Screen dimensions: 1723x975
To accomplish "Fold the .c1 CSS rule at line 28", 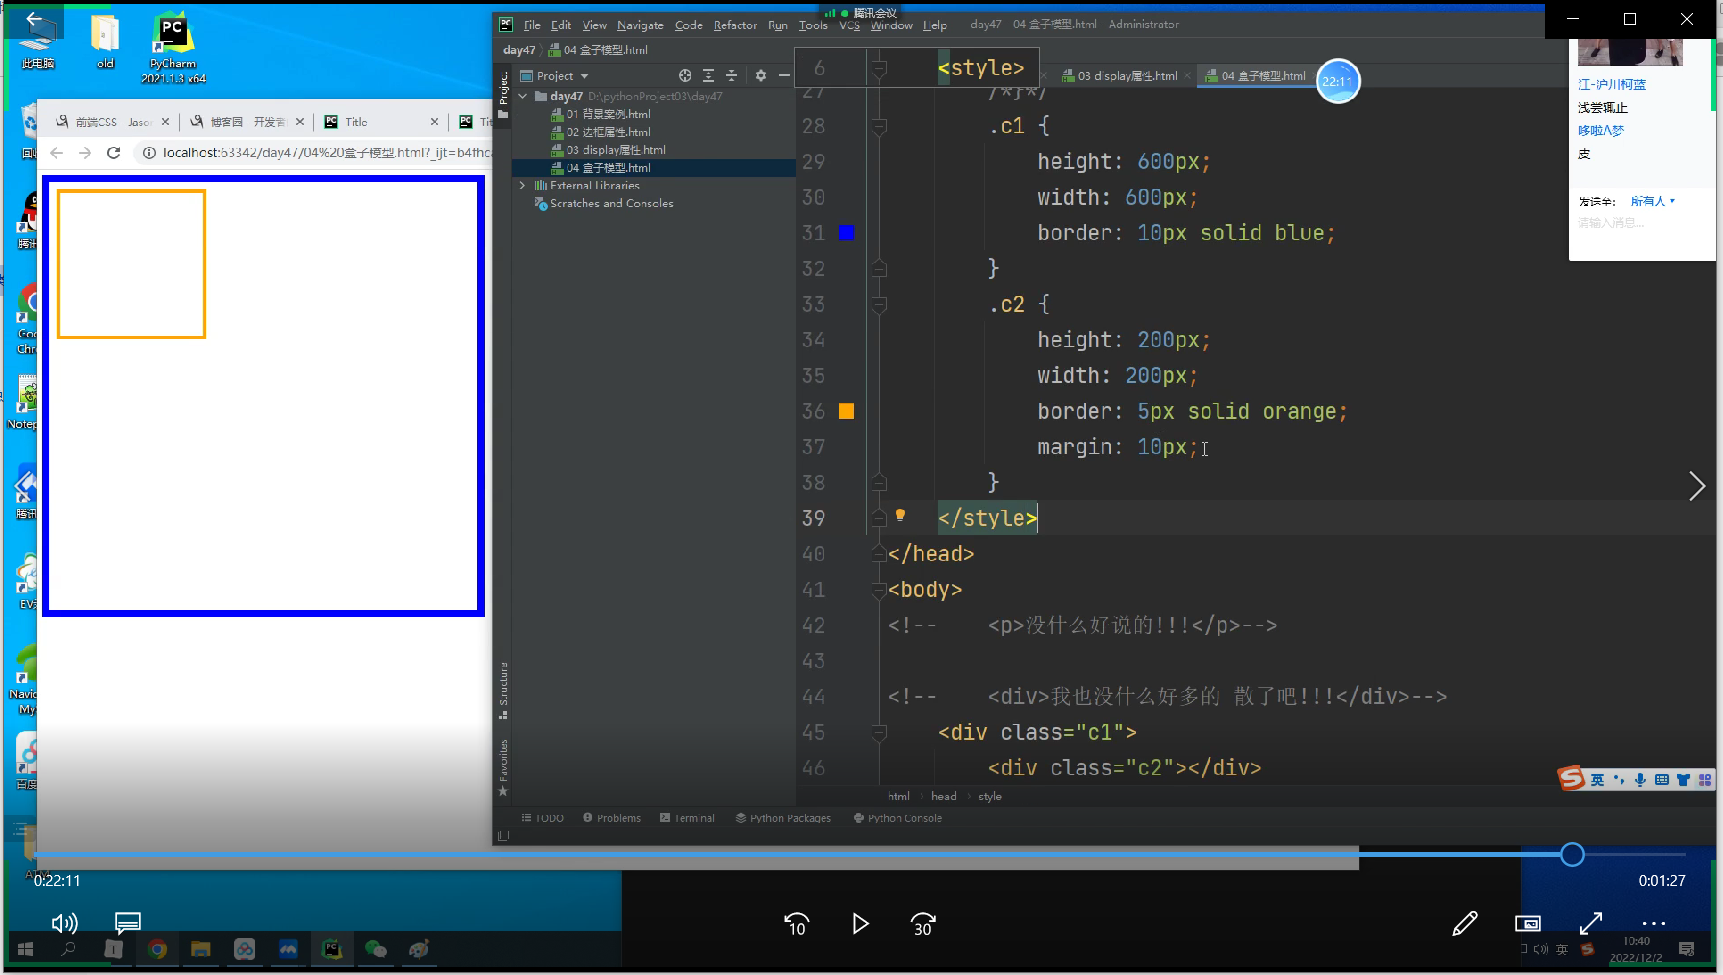I will [879, 127].
